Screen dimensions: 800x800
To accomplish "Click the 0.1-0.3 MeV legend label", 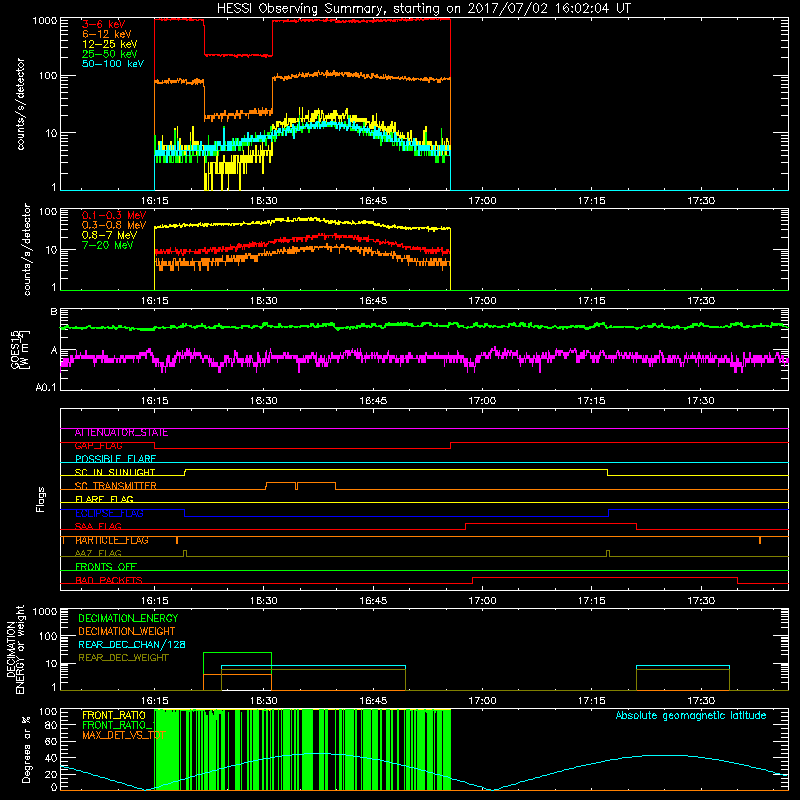I will [114, 215].
